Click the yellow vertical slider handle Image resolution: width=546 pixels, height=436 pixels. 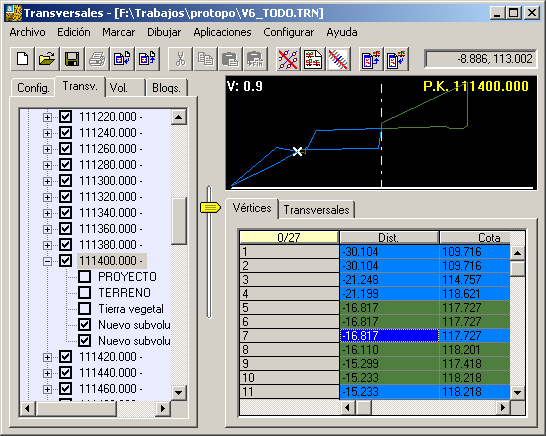pos(210,208)
